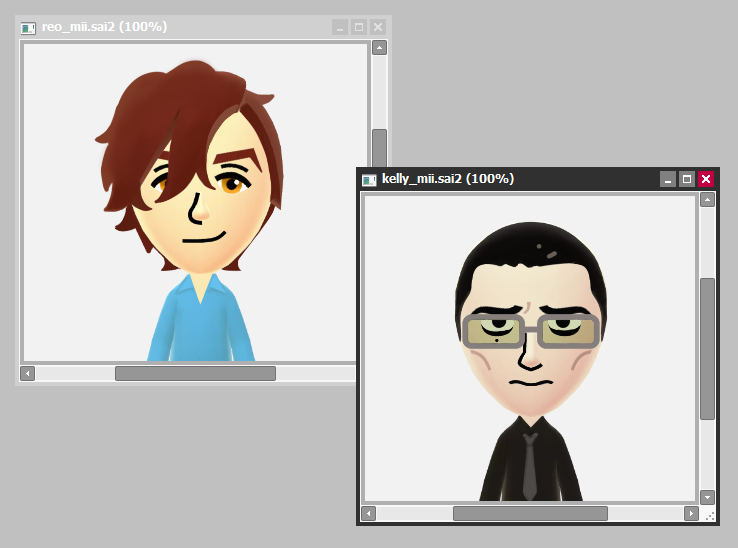The image size is (738, 548).
Task: Click scroll-up arrow in kelly_mii window
Action: click(707, 200)
